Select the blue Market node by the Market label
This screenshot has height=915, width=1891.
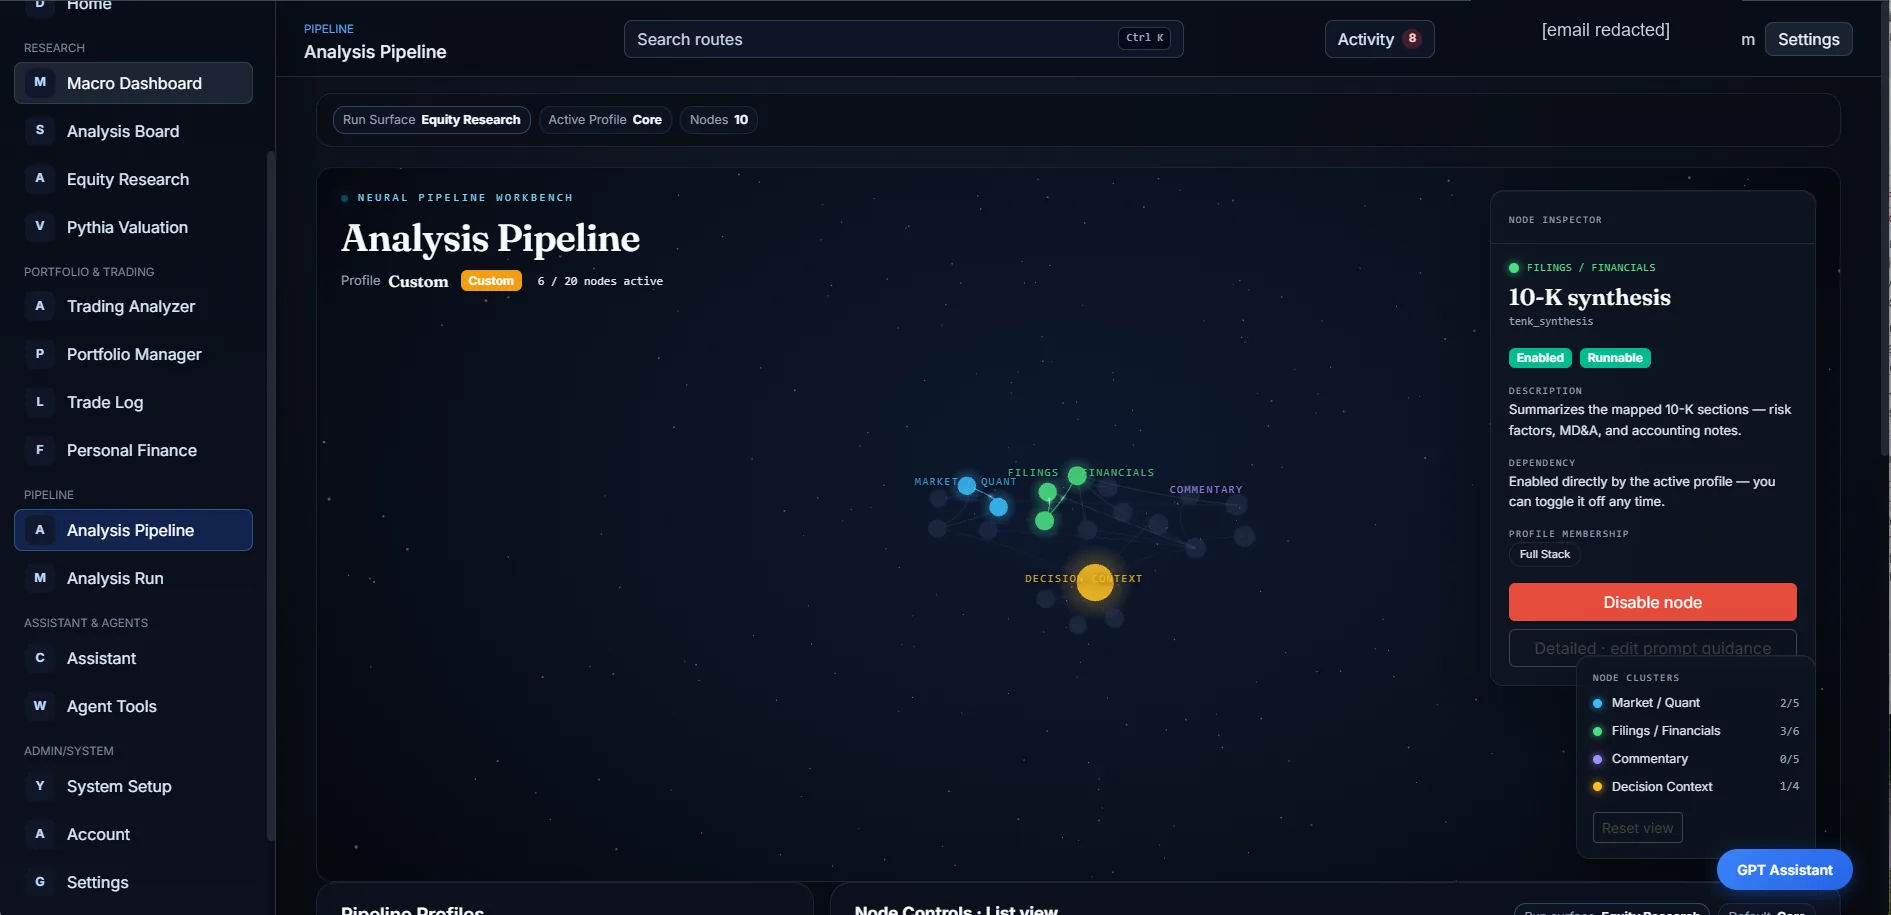[967, 486]
